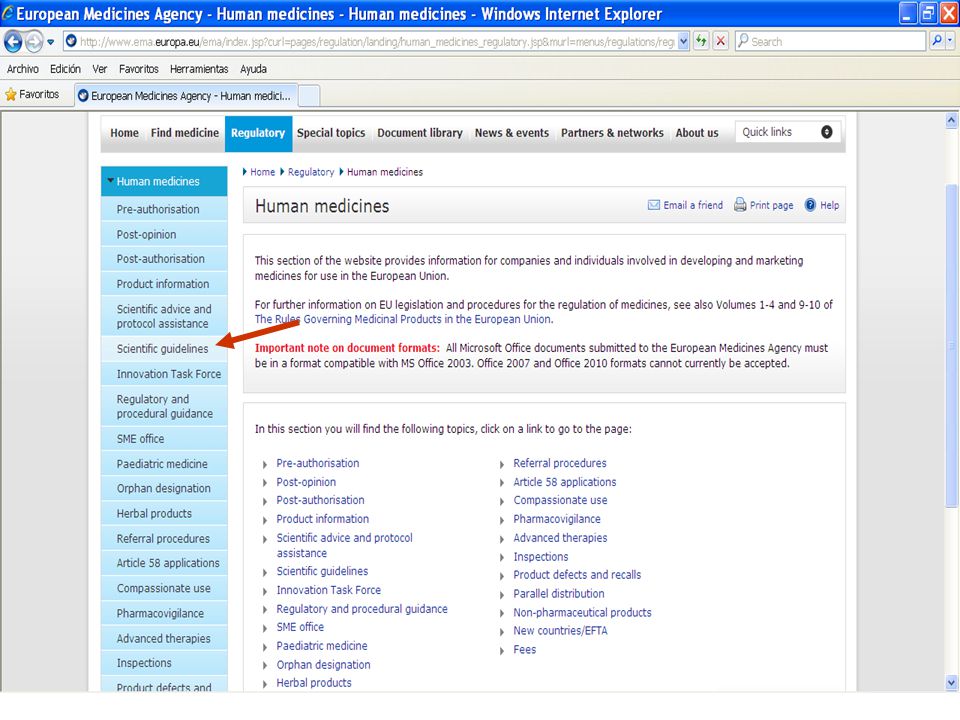960x720 pixels.
Task: Click the vertical scrollbar down arrow
Action: click(x=951, y=682)
